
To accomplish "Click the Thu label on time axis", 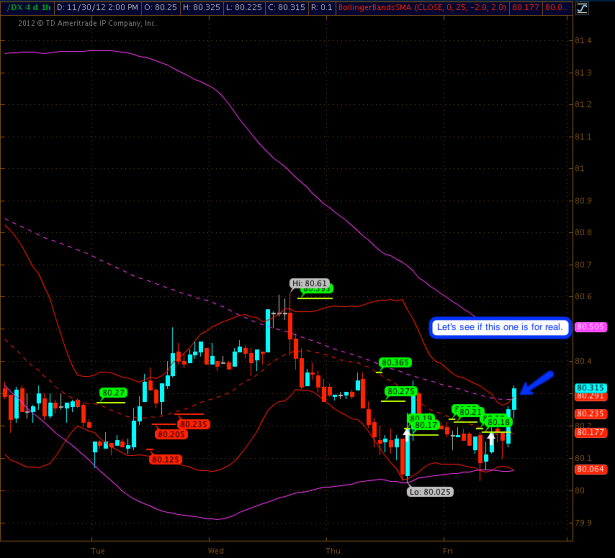I will point(332,550).
